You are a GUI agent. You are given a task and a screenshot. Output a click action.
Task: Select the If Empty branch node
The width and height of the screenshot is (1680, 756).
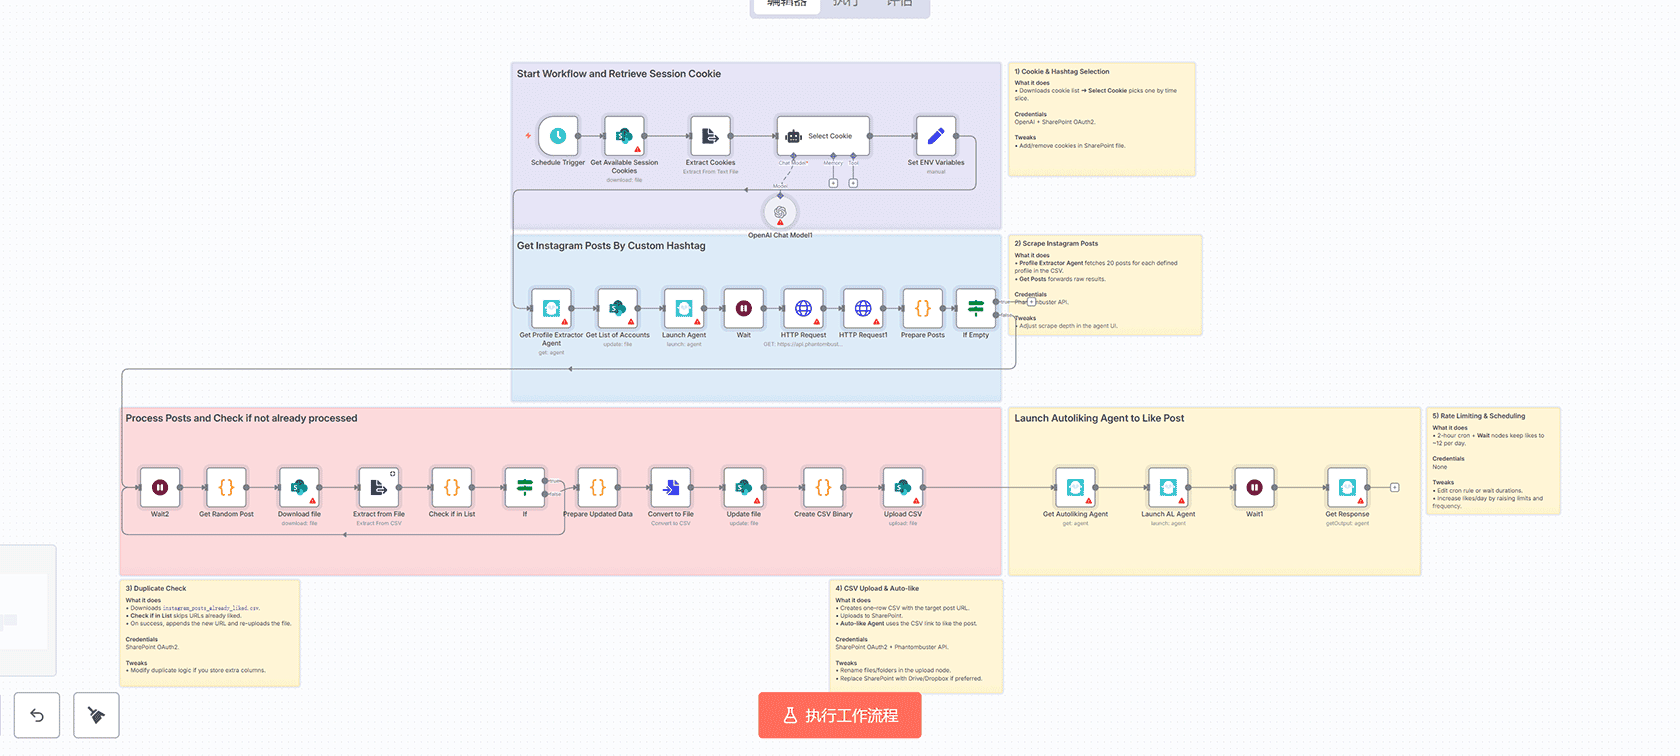tap(975, 309)
